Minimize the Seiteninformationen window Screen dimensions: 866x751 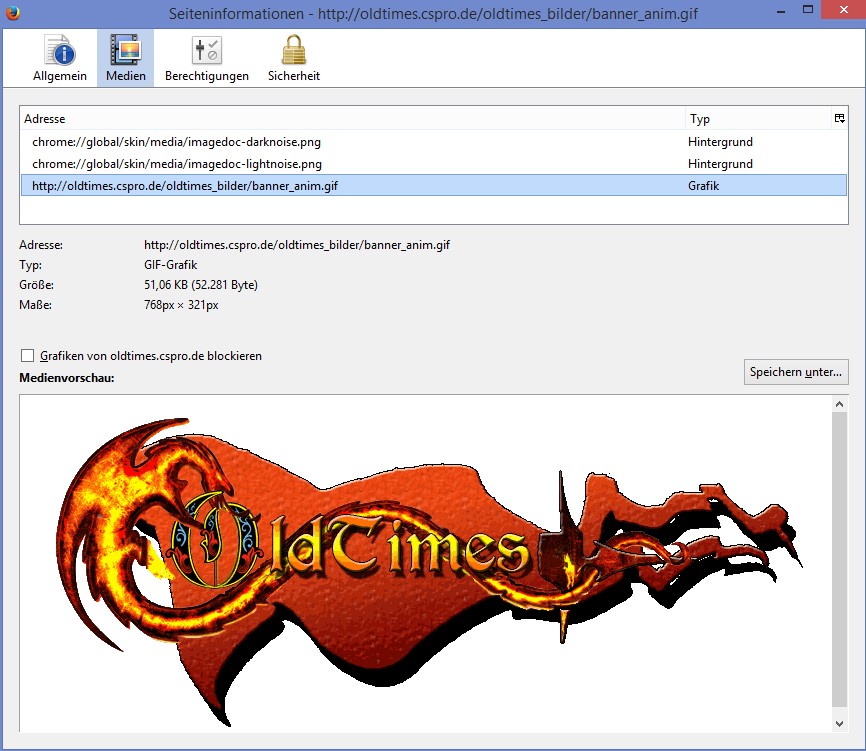[x=781, y=11]
